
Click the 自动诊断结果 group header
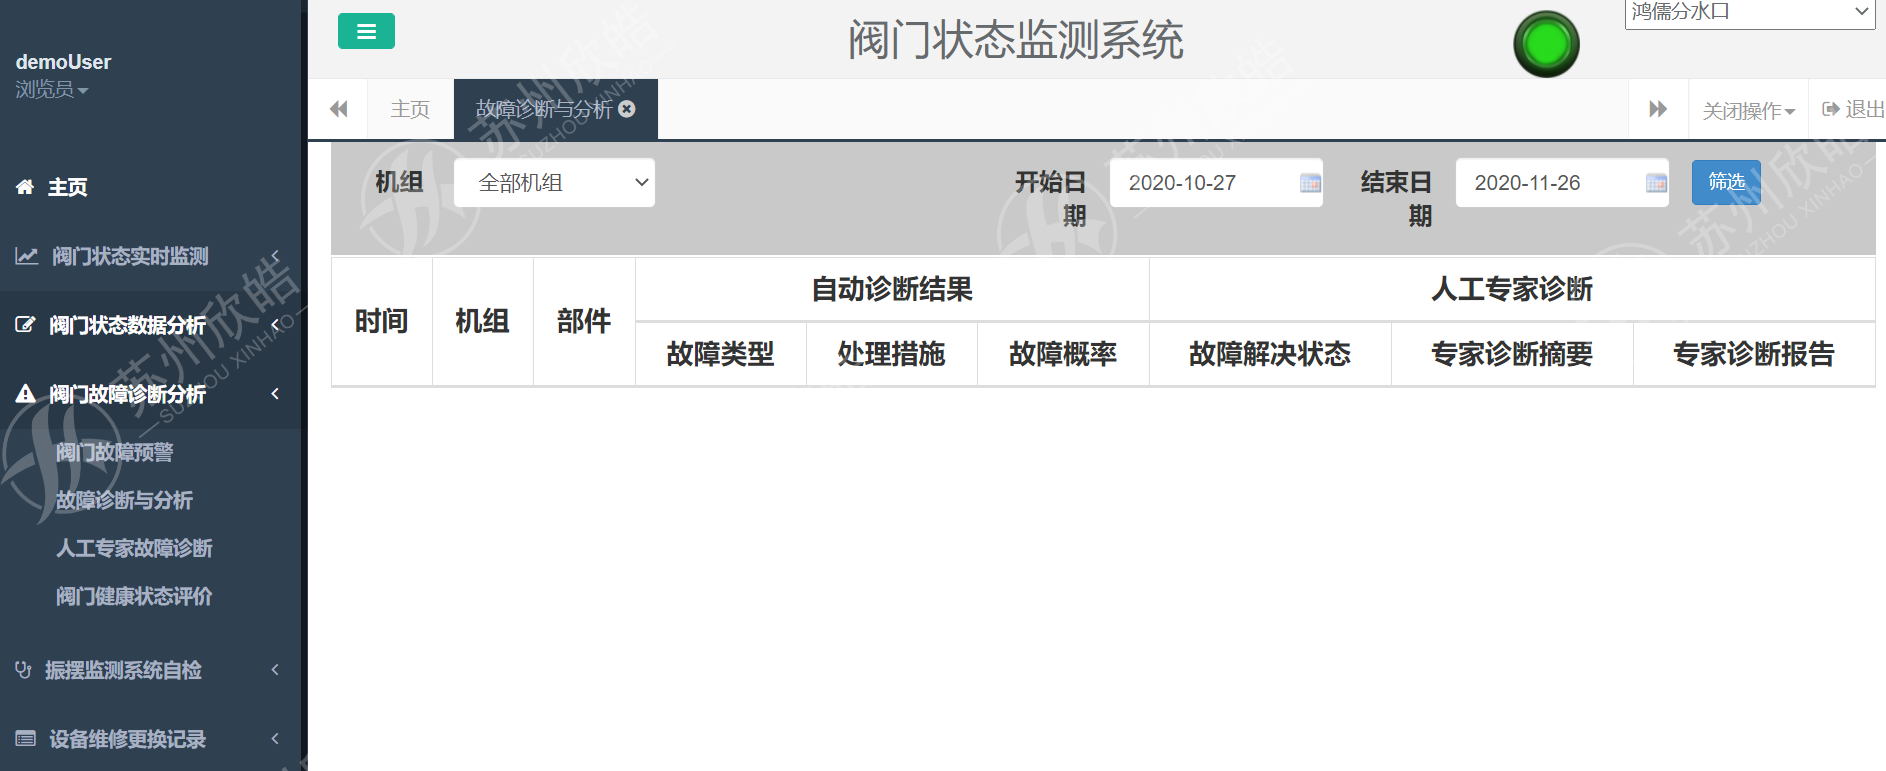(x=892, y=290)
